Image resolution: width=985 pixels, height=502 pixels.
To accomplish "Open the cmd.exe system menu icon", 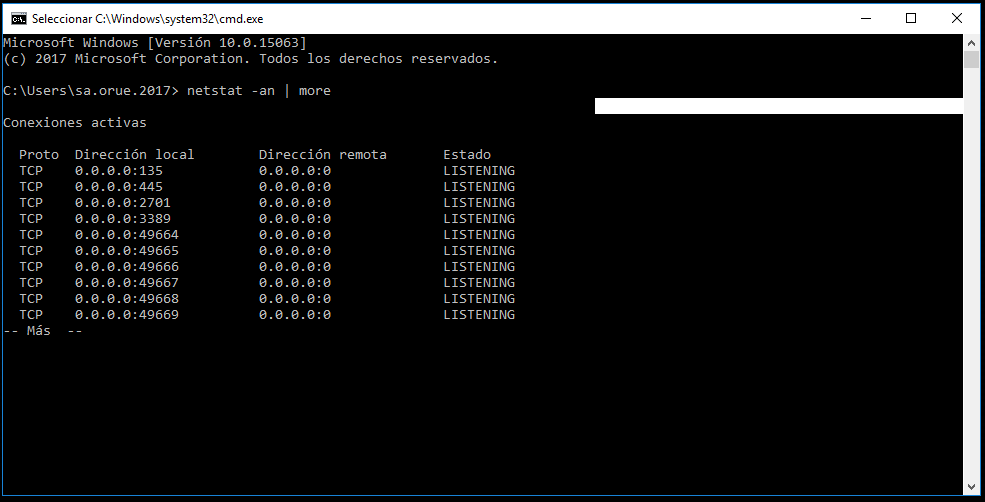I will (x=19, y=18).
